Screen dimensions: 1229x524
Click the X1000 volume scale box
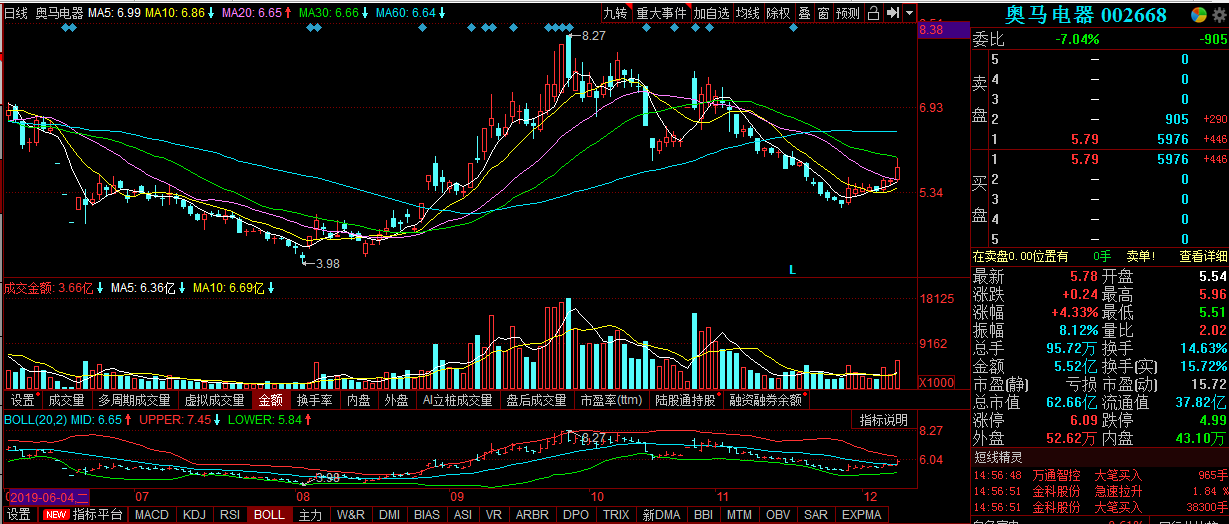(936, 382)
